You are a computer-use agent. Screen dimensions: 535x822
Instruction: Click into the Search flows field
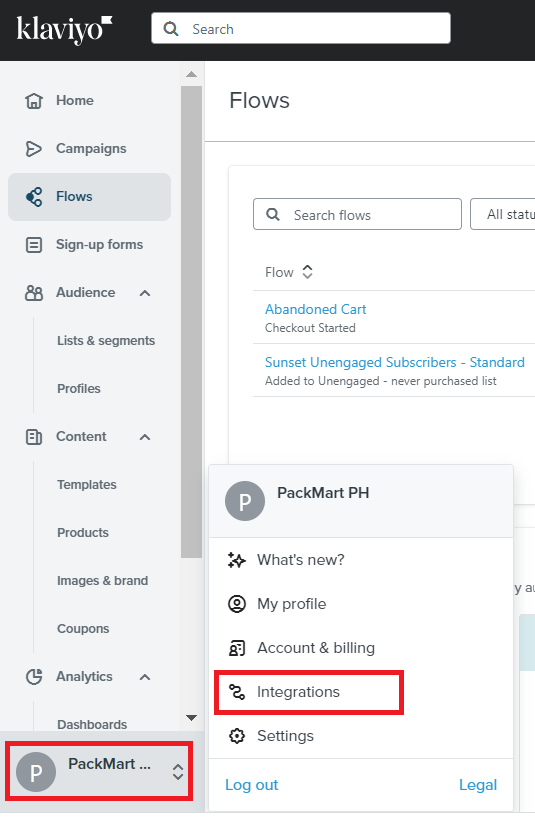(x=357, y=214)
